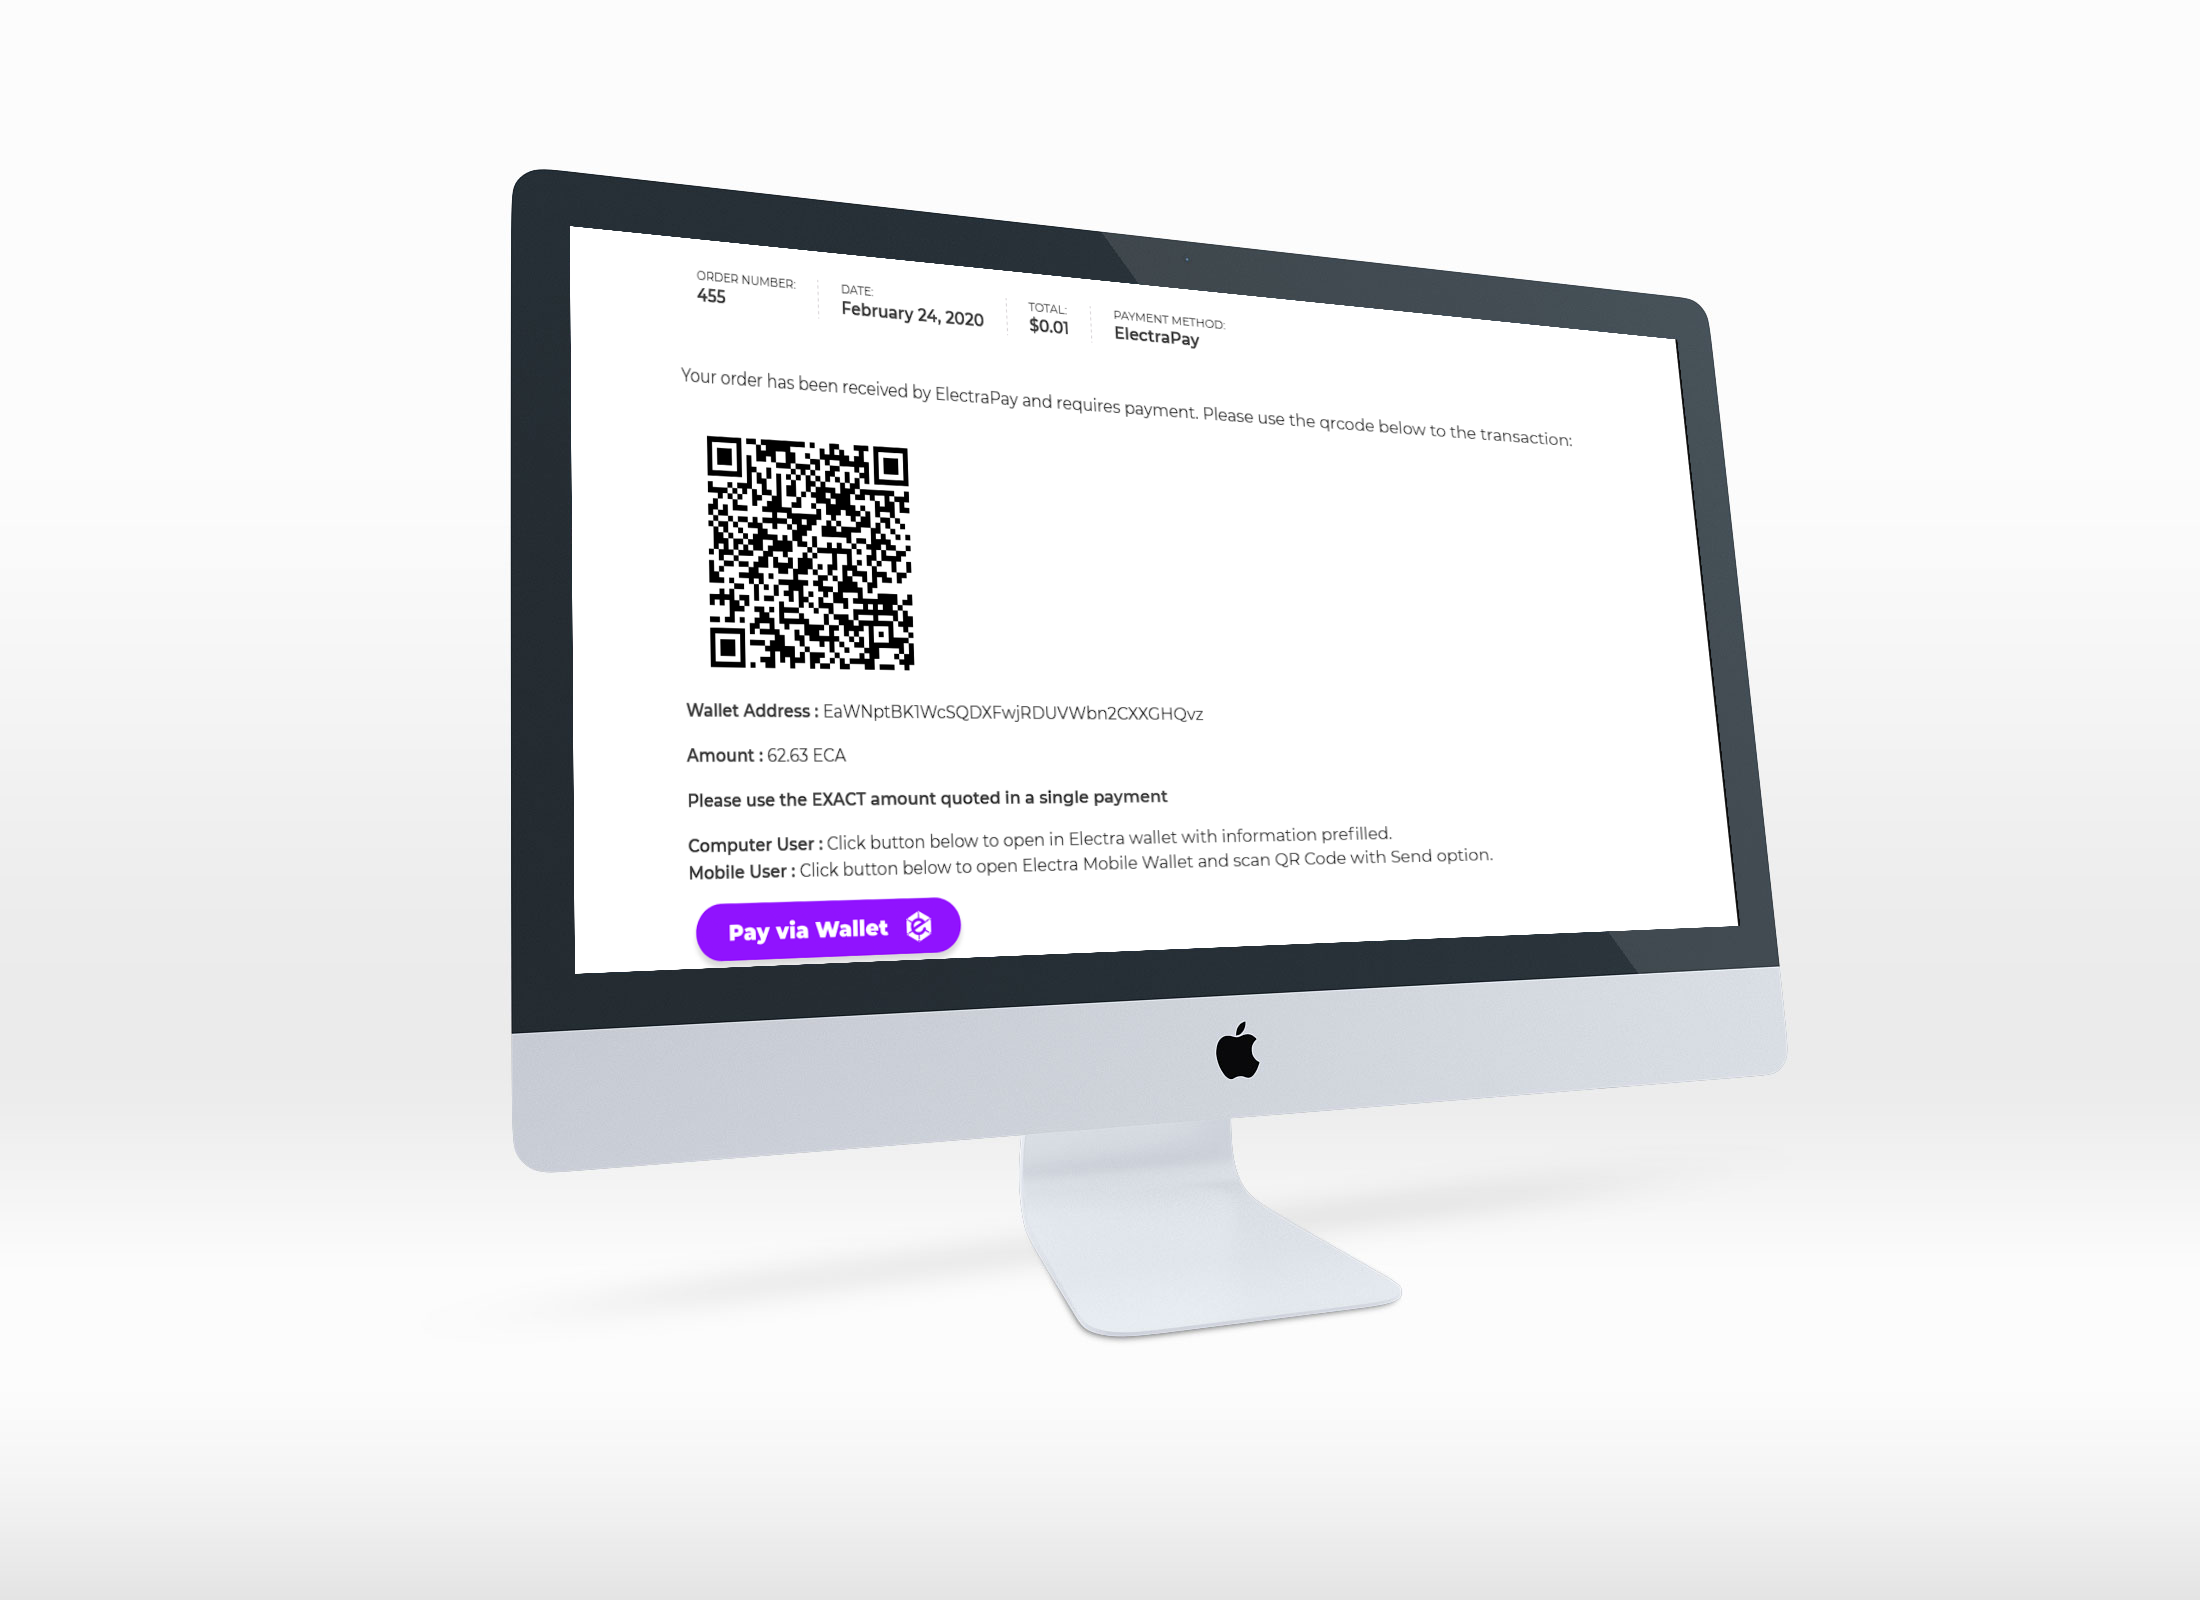Click the 62.63 ECA amount

click(806, 755)
